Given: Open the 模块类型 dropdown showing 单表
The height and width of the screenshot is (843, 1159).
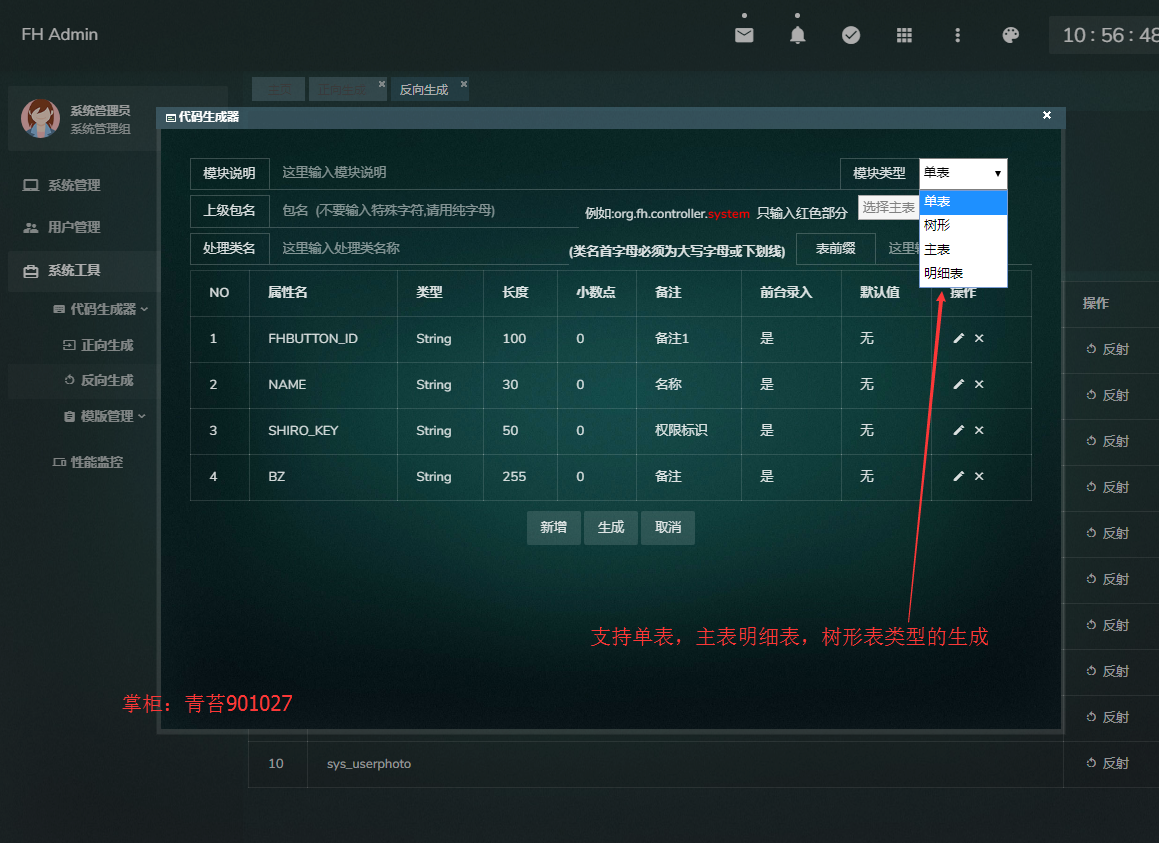Looking at the screenshot, I should point(962,173).
